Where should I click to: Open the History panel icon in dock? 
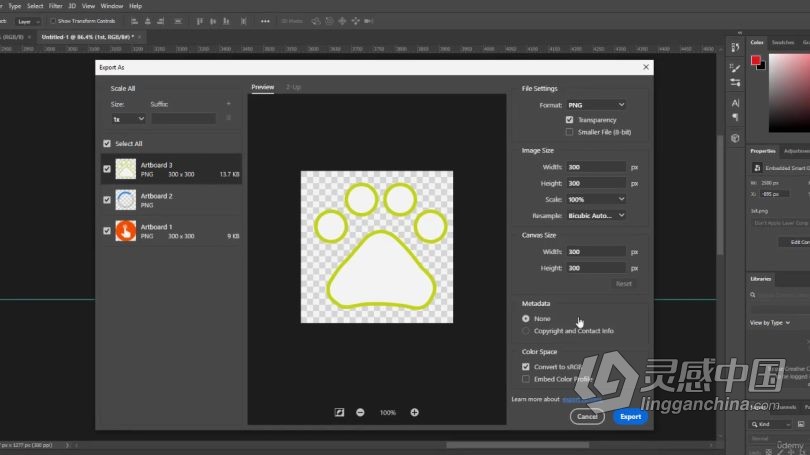[x=735, y=48]
